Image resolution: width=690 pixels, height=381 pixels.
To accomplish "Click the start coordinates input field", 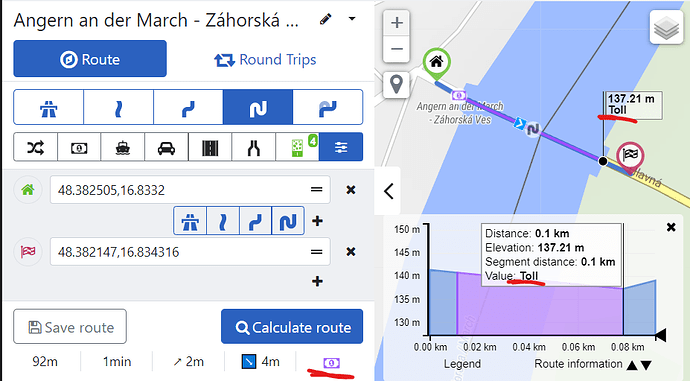I will pyautogui.click(x=190, y=190).
